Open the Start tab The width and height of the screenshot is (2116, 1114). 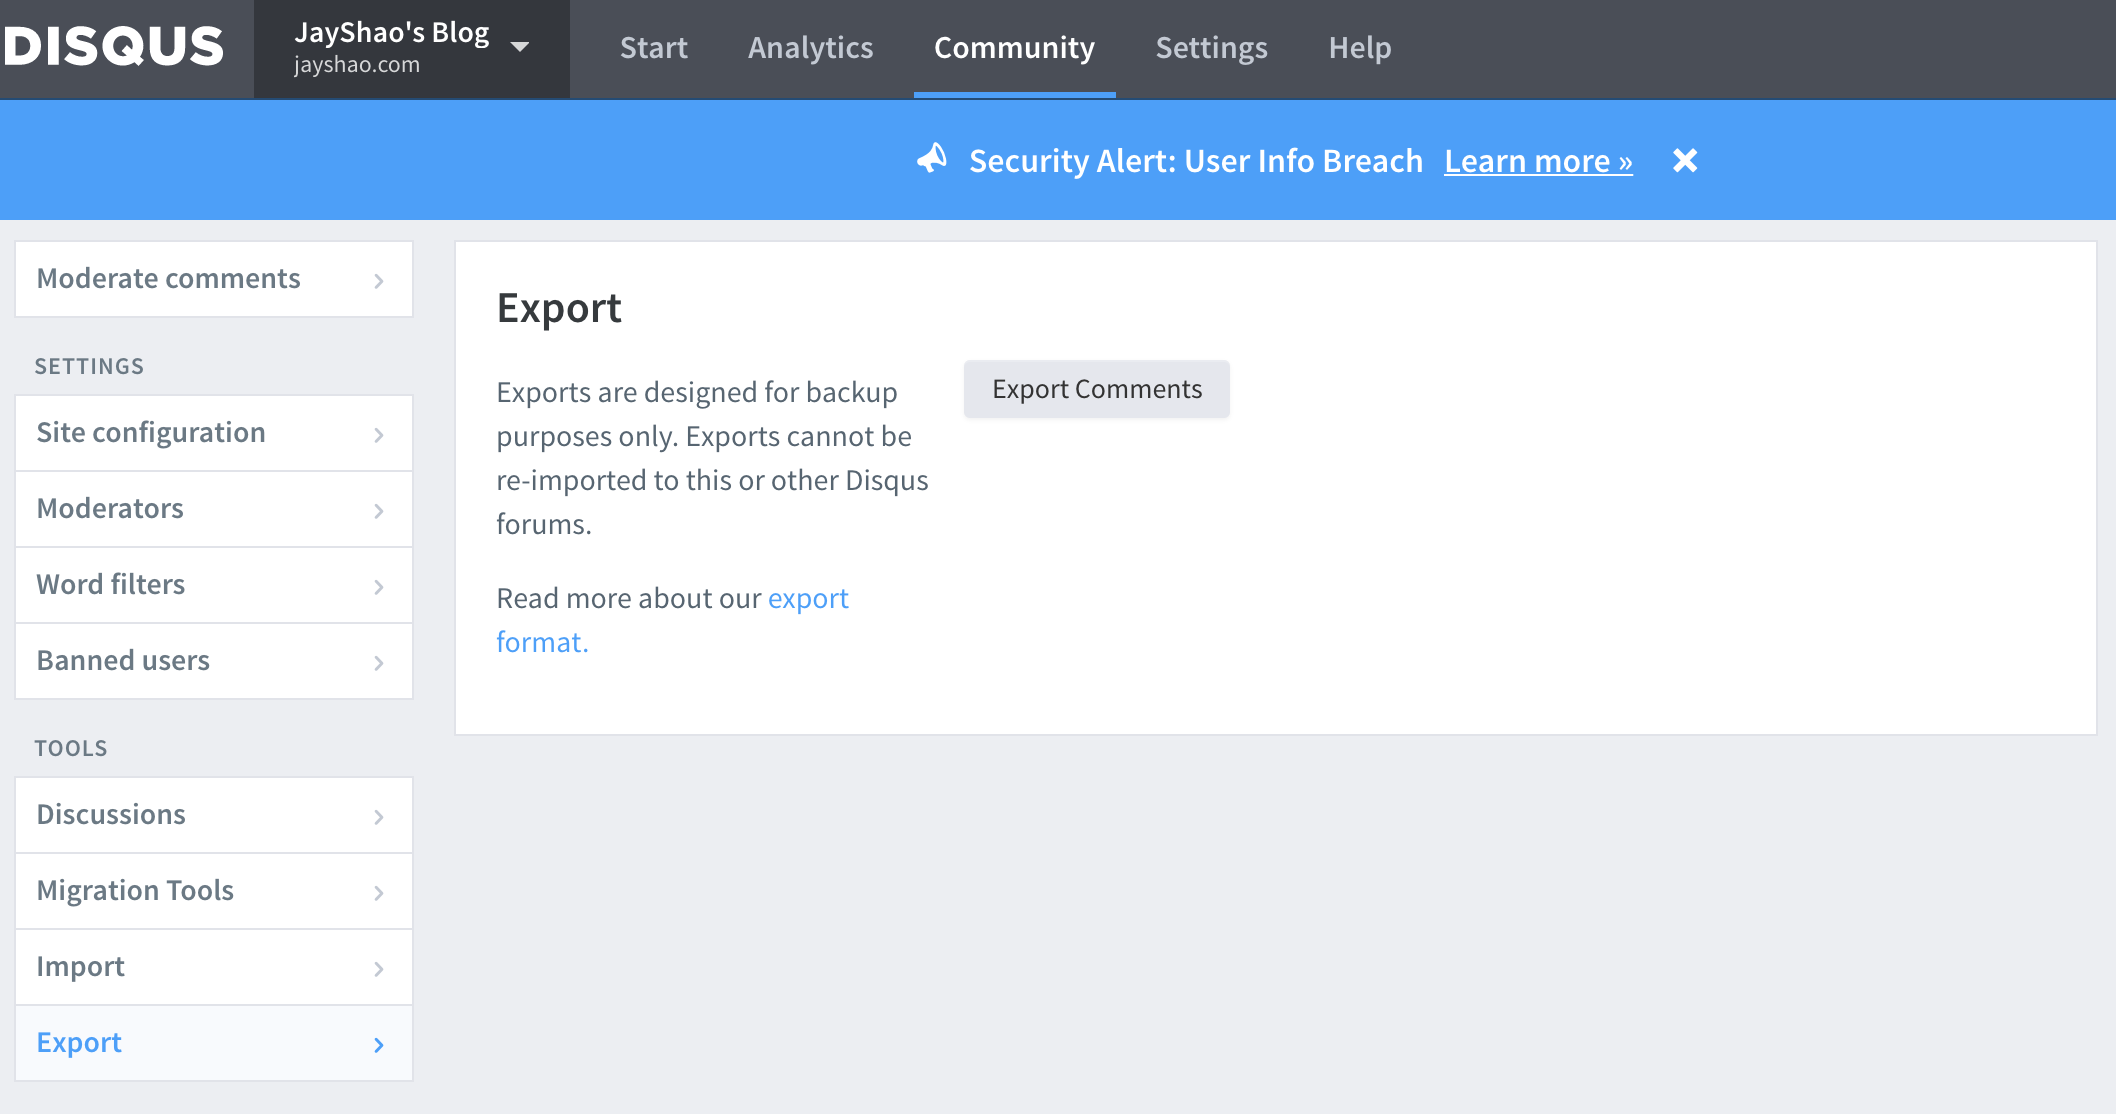point(654,48)
